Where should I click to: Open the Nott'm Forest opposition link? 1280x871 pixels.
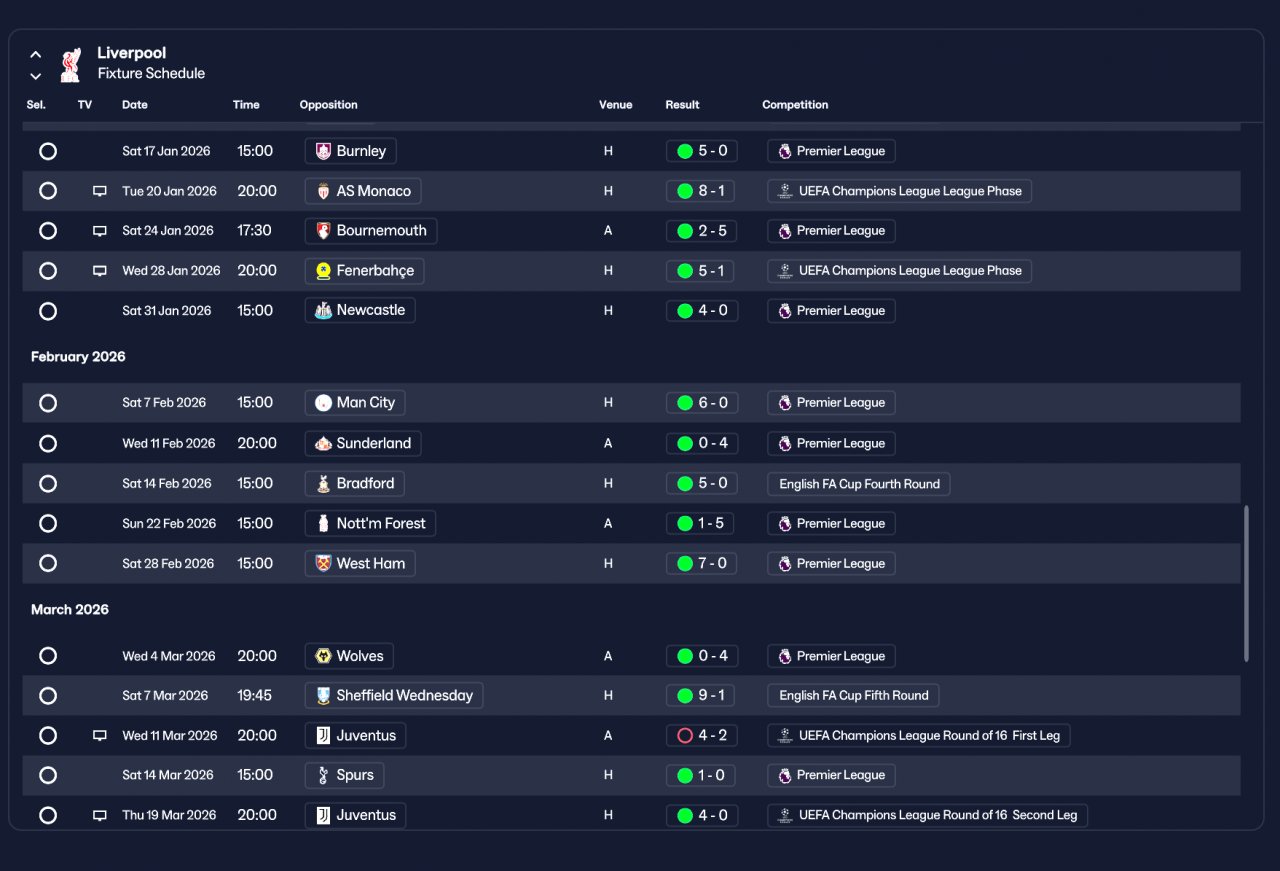tap(371, 523)
